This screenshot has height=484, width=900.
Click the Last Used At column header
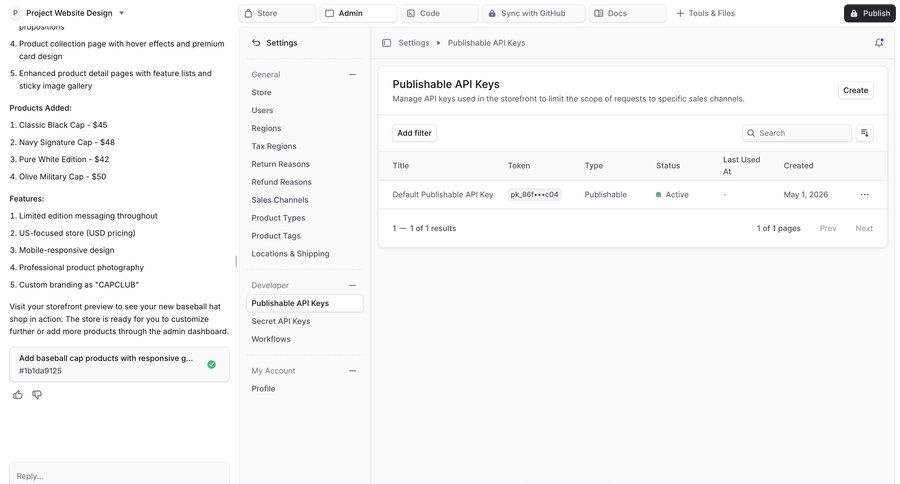(x=741, y=165)
